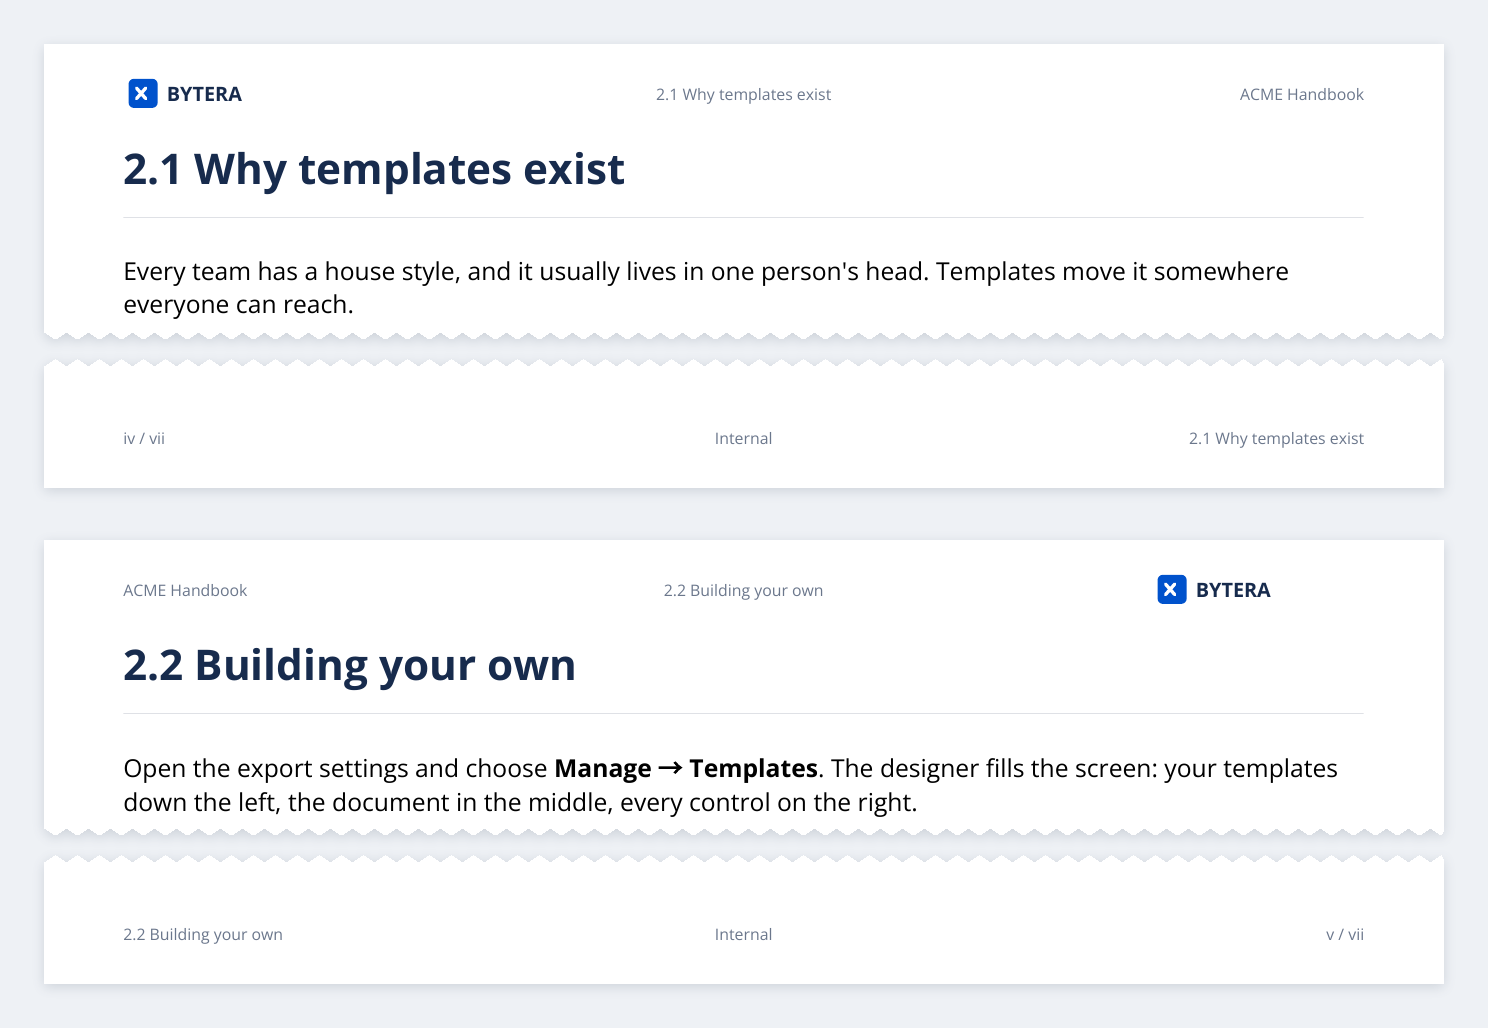Image resolution: width=1488 pixels, height=1028 pixels.
Task: Click 'ACME Handbook' in second page header
Action: point(185,590)
